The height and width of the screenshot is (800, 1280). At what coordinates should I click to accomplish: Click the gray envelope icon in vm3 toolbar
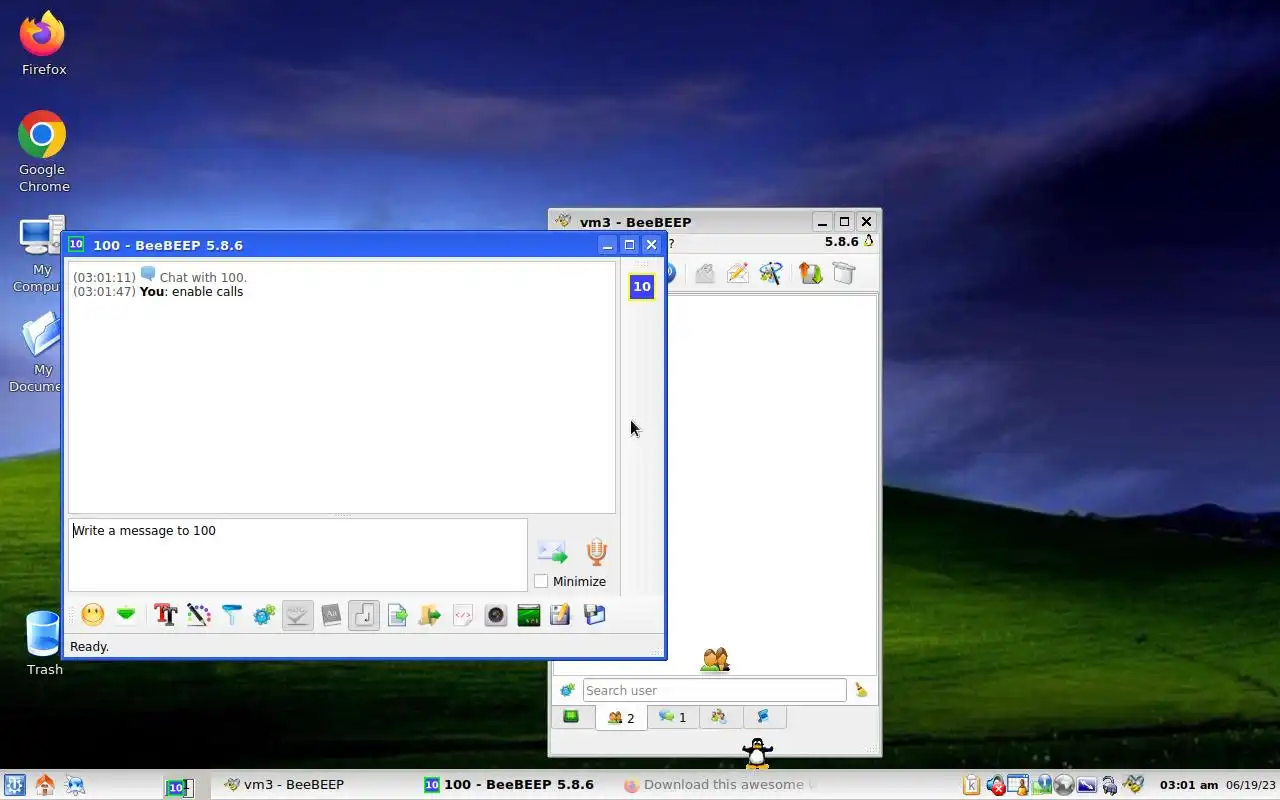[x=705, y=273]
